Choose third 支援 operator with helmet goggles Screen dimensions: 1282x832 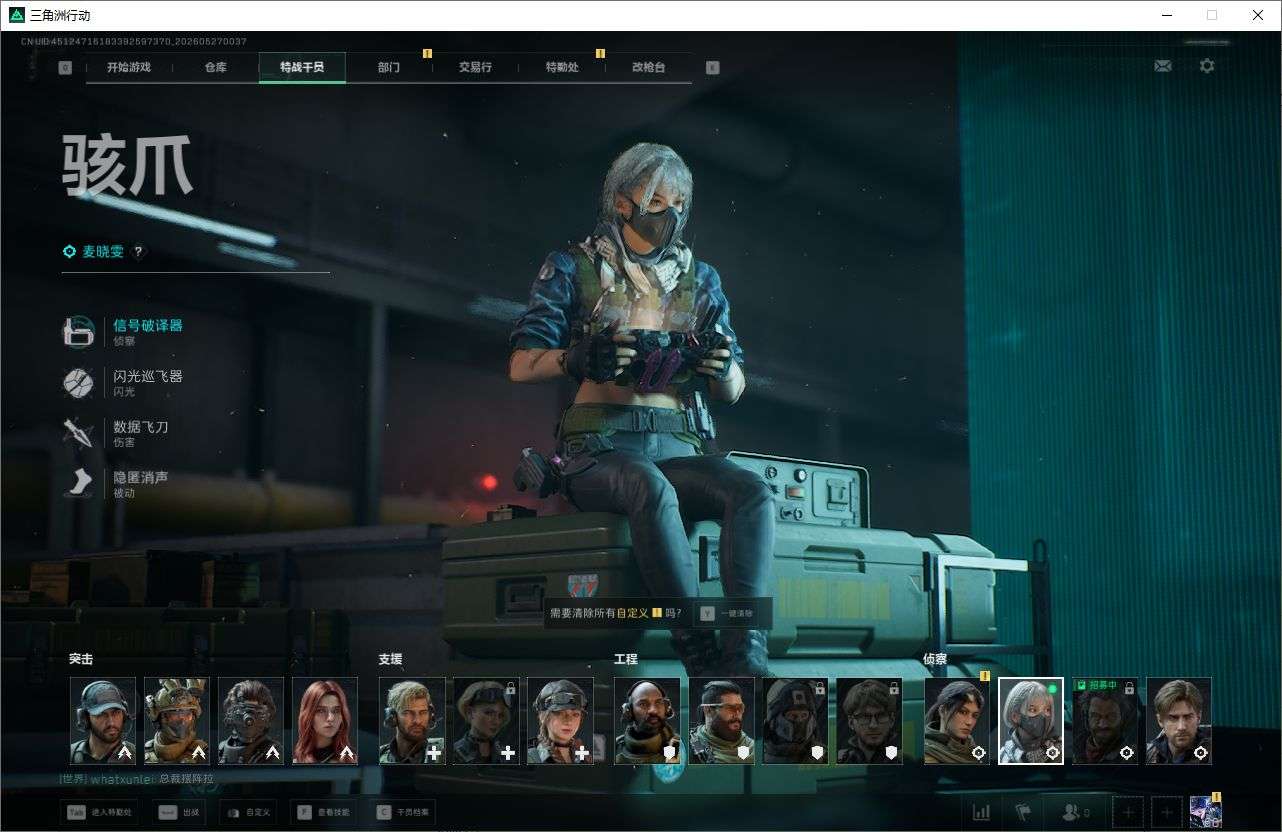tap(560, 721)
